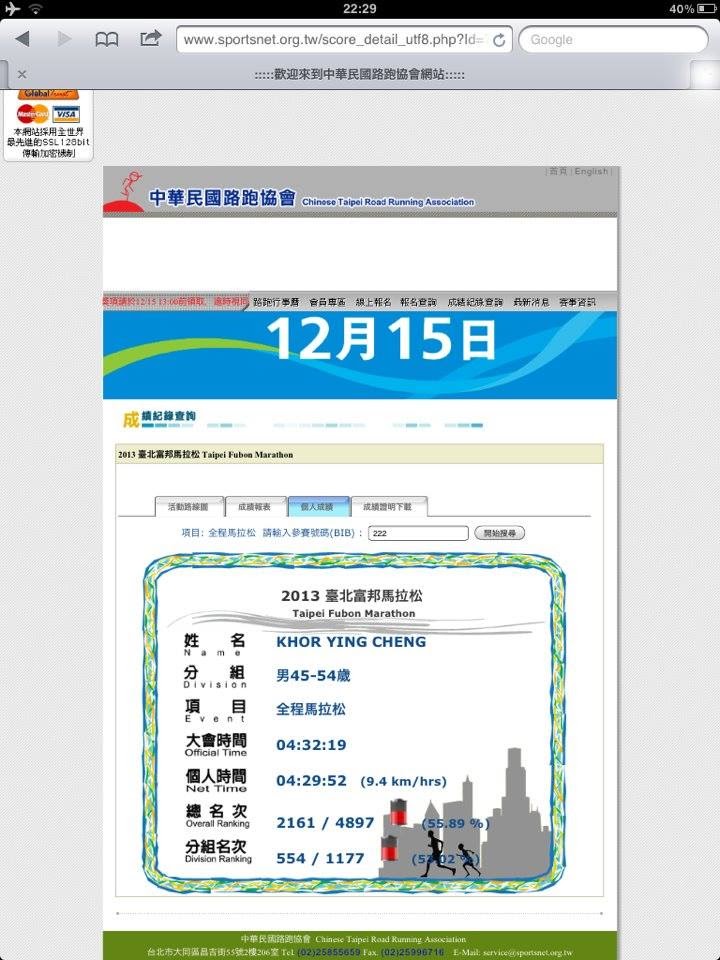Open the 首頁 home link
720x960 pixels.
[558, 171]
